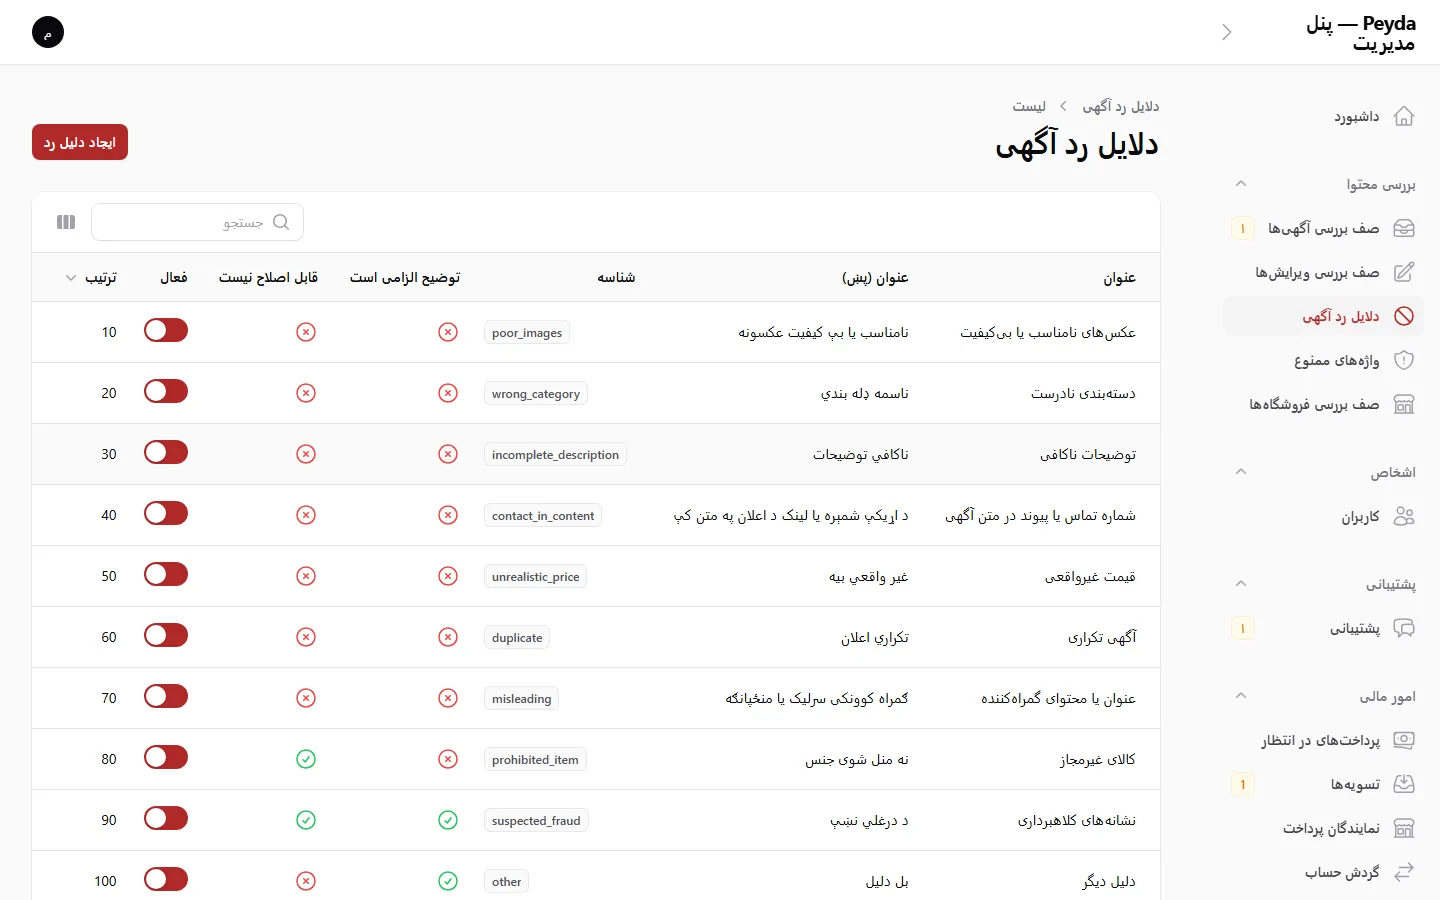Toggle the فعال switch for contact_in_content
1440x900 pixels.
[x=166, y=514]
